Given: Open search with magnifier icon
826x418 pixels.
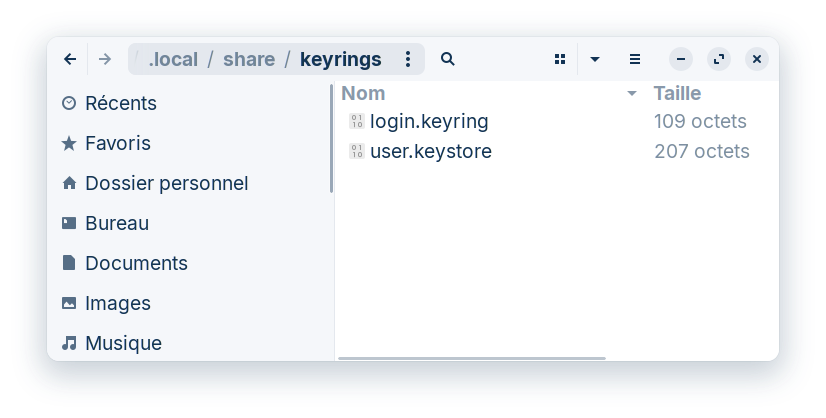Looking at the screenshot, I should coord(448,60).
